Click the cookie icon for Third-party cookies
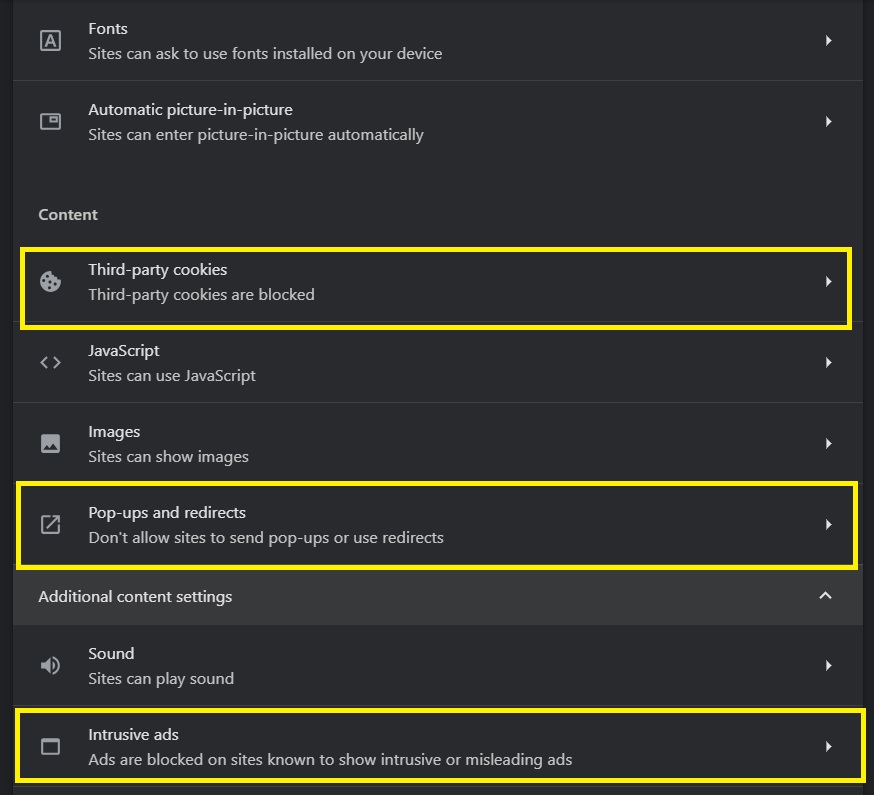This screenshot has width=874, height=795. coord(50,282)
